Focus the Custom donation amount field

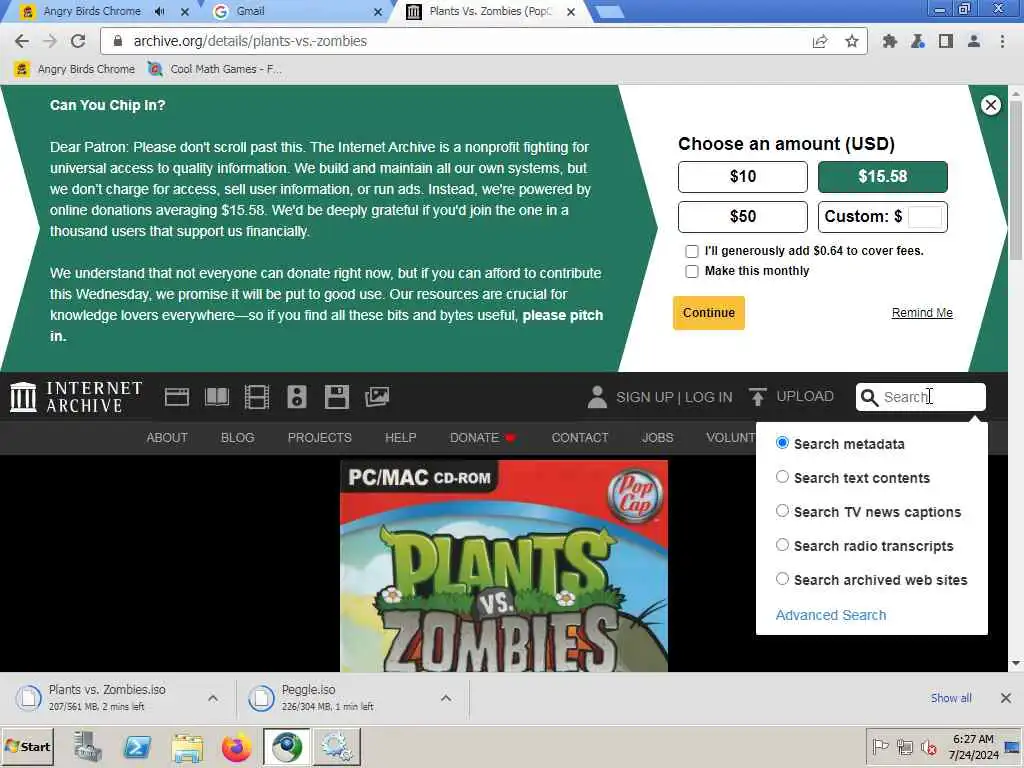[925, 217]
